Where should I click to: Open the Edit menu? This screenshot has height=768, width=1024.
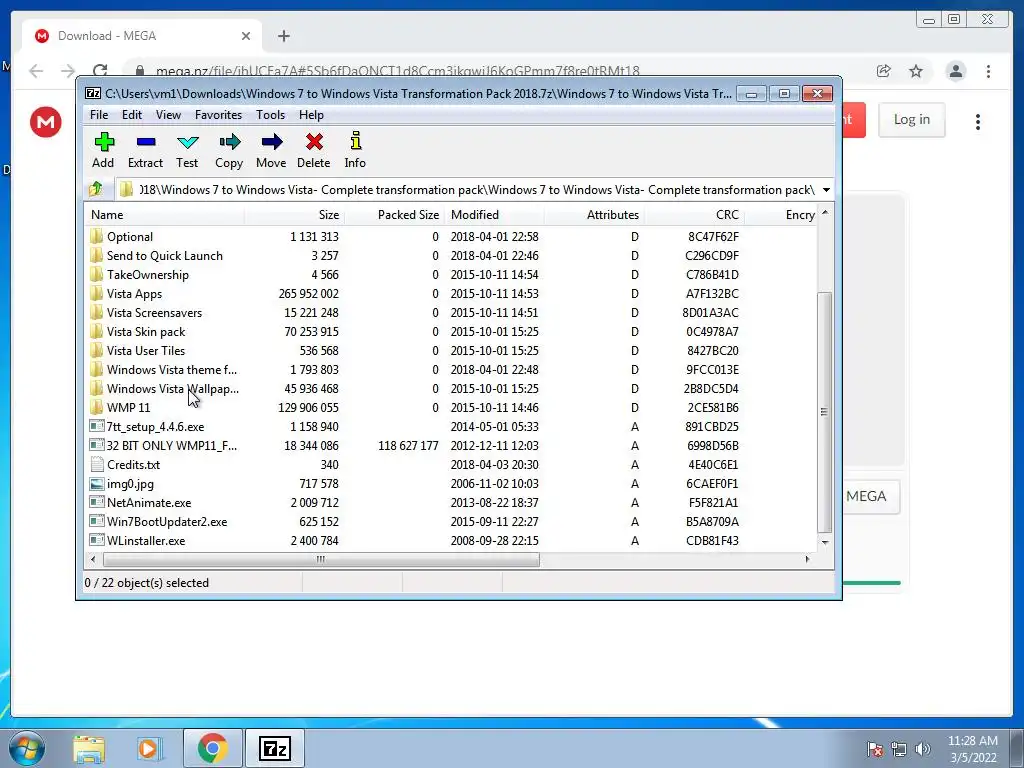pos(132,115)
